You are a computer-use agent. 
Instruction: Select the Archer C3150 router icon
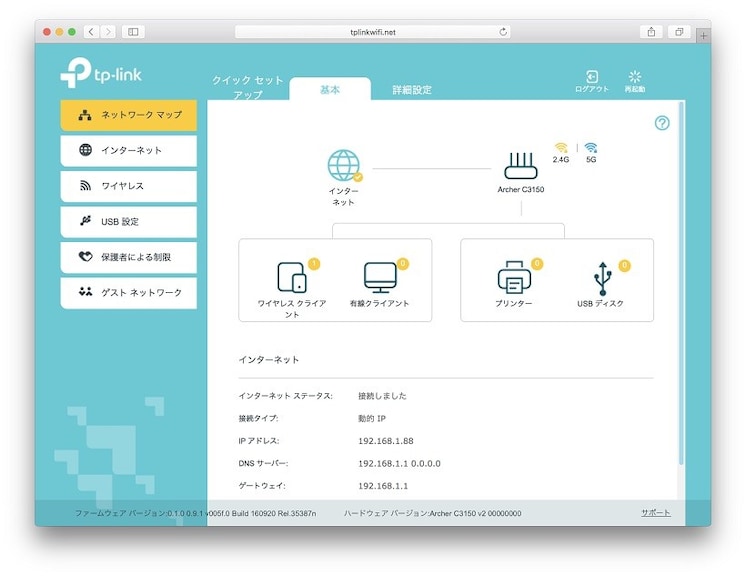521,166
